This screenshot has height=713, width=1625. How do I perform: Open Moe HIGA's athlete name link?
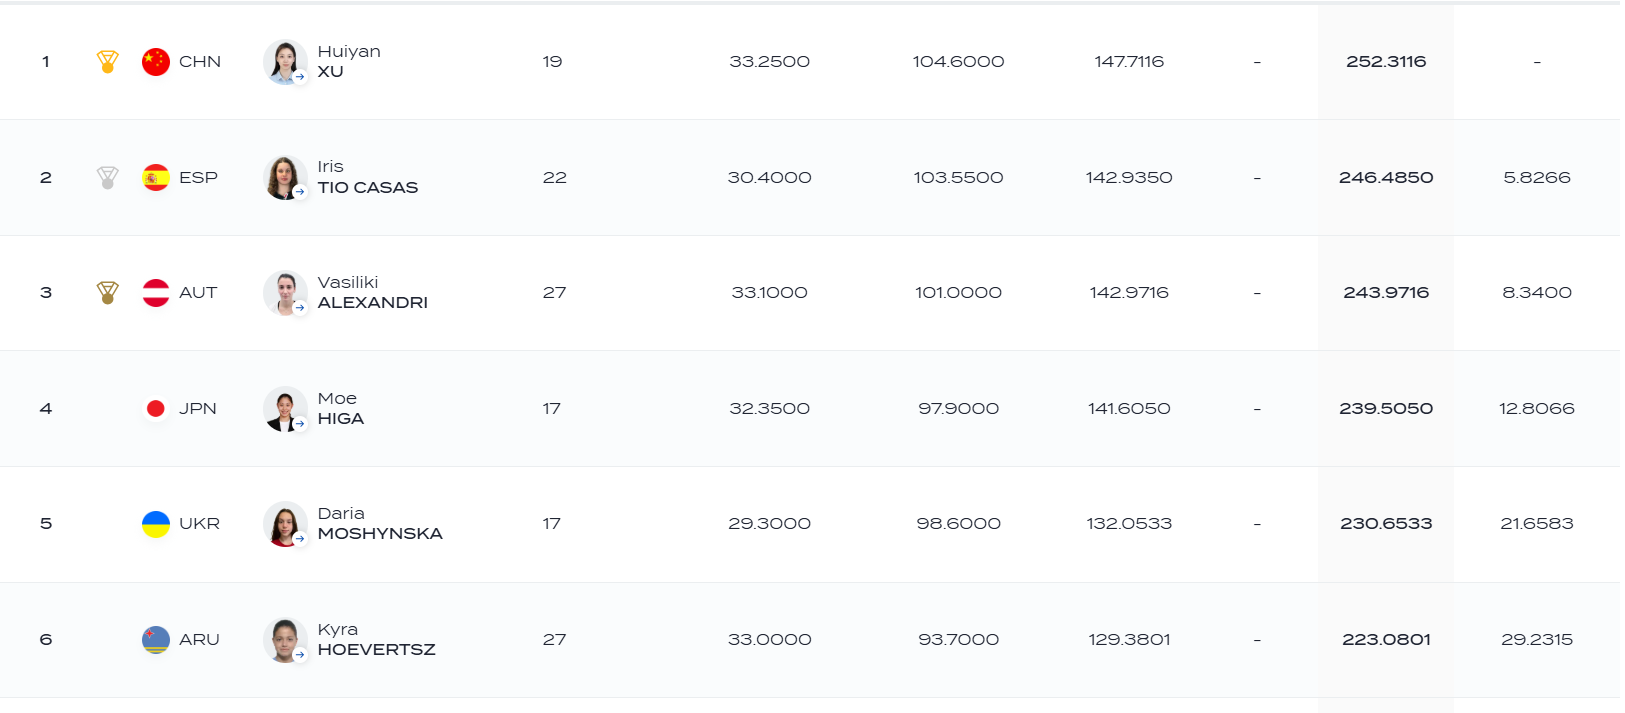(341, 409)
